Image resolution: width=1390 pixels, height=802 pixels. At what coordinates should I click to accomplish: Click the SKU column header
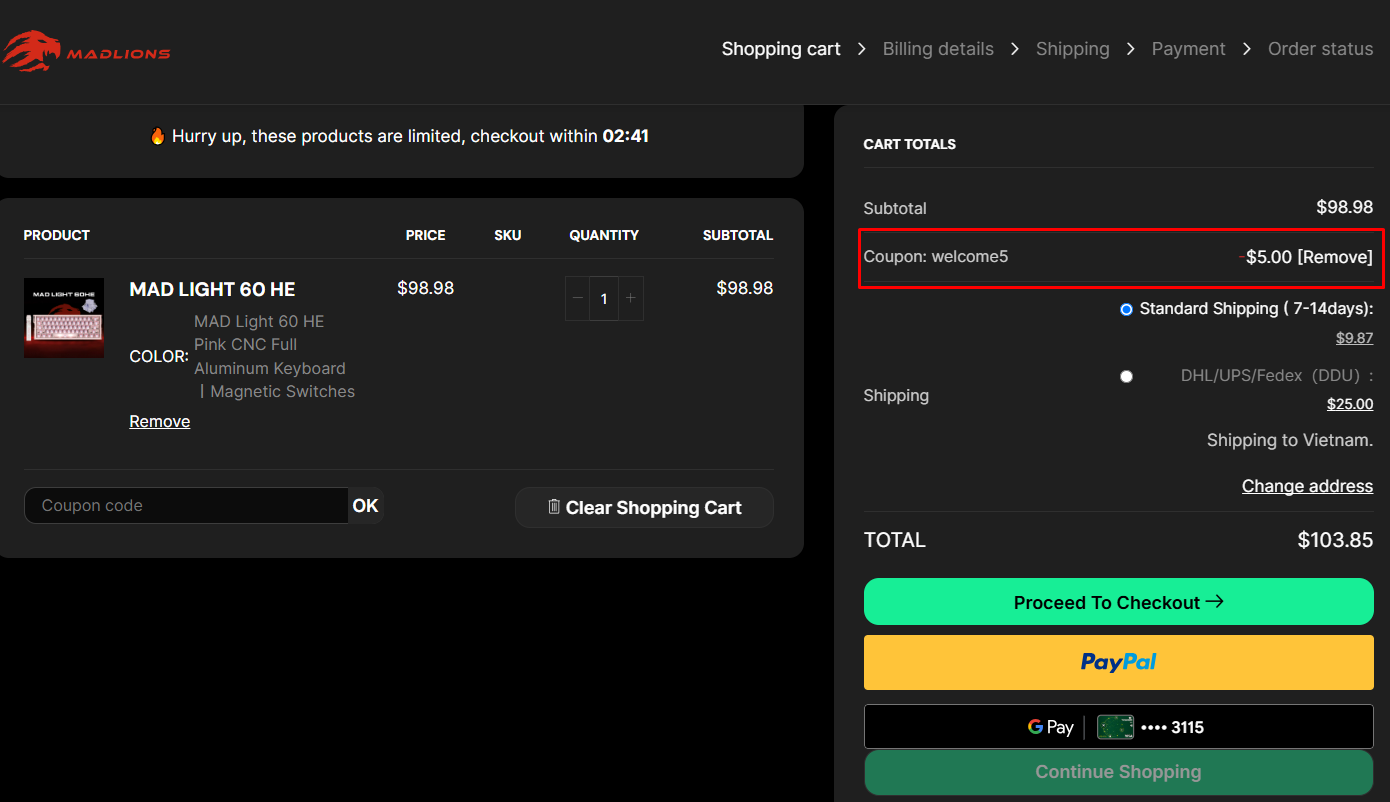click(x=508, y=235)
